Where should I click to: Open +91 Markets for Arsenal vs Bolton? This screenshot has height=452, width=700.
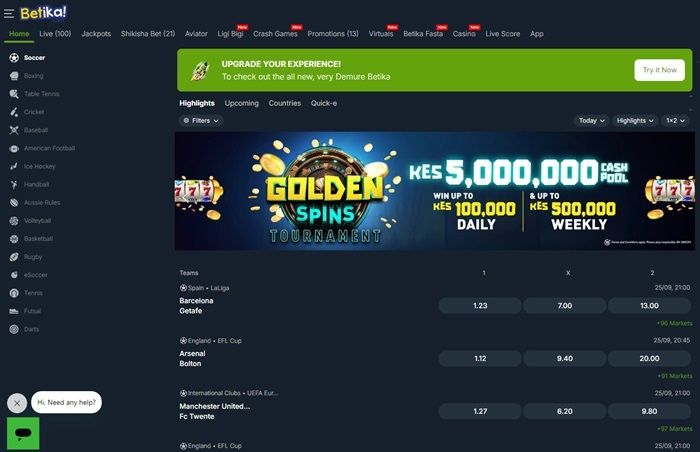tap(675, 376)
